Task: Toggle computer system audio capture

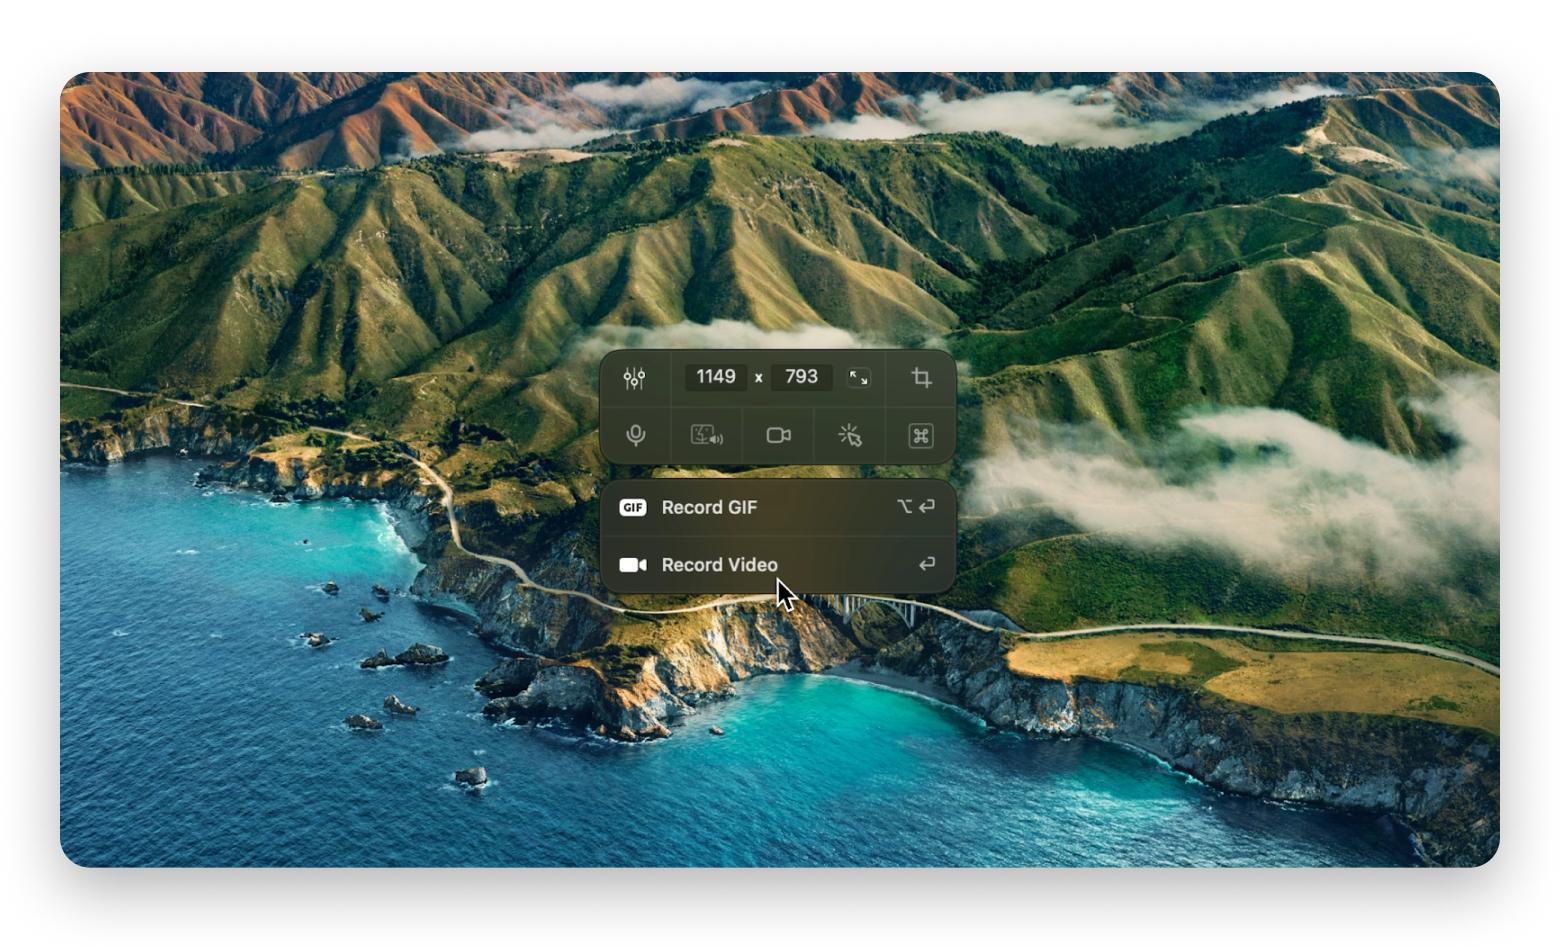Action: (x=706, y=436)
